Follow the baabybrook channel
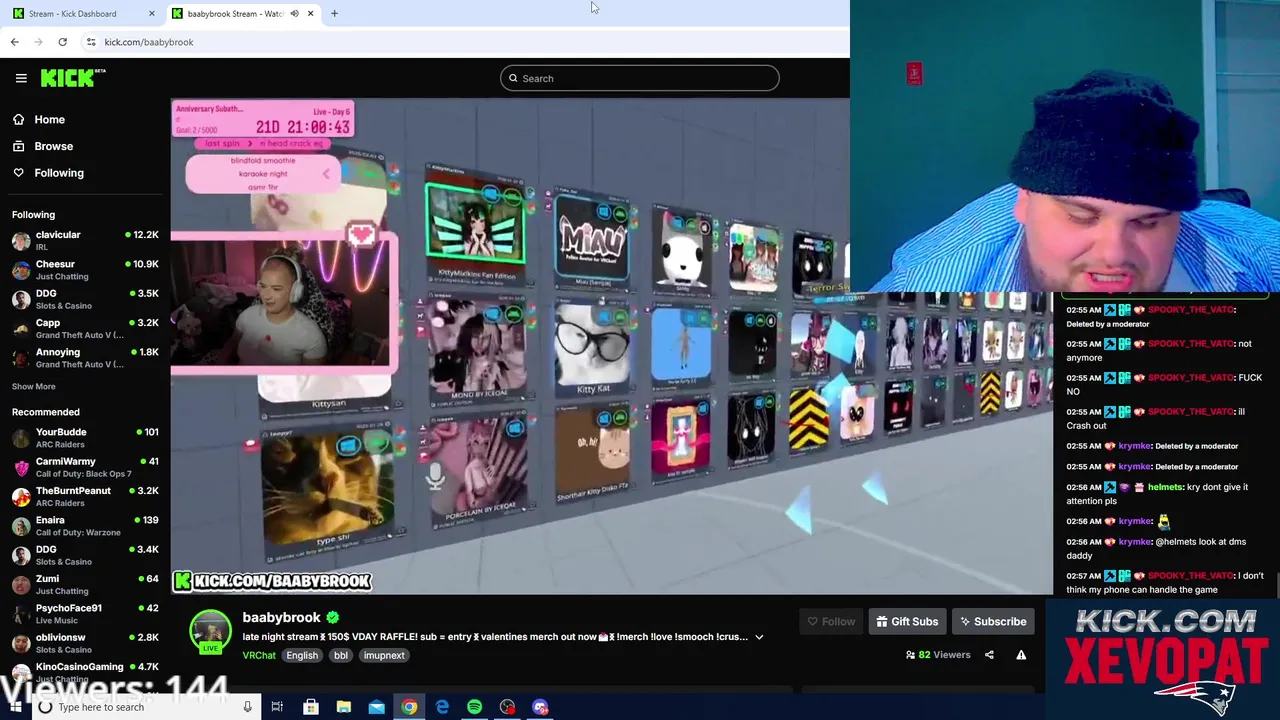Screen dimensions: 1280x720 [831, 622]
